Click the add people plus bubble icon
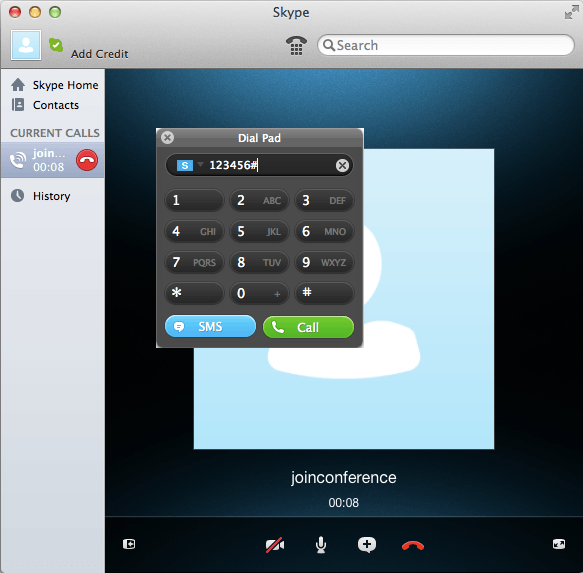Screen dimensions: 583x573 coord(367,545)
